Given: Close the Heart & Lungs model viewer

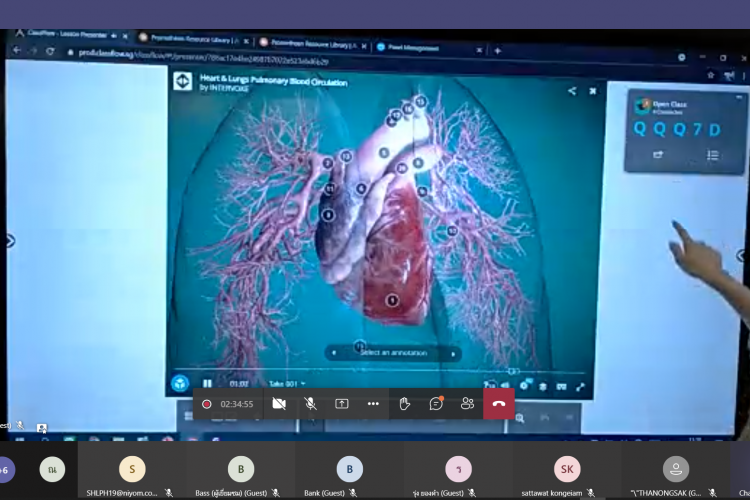Looking at the screenshot, I should (x=593, y=91).
